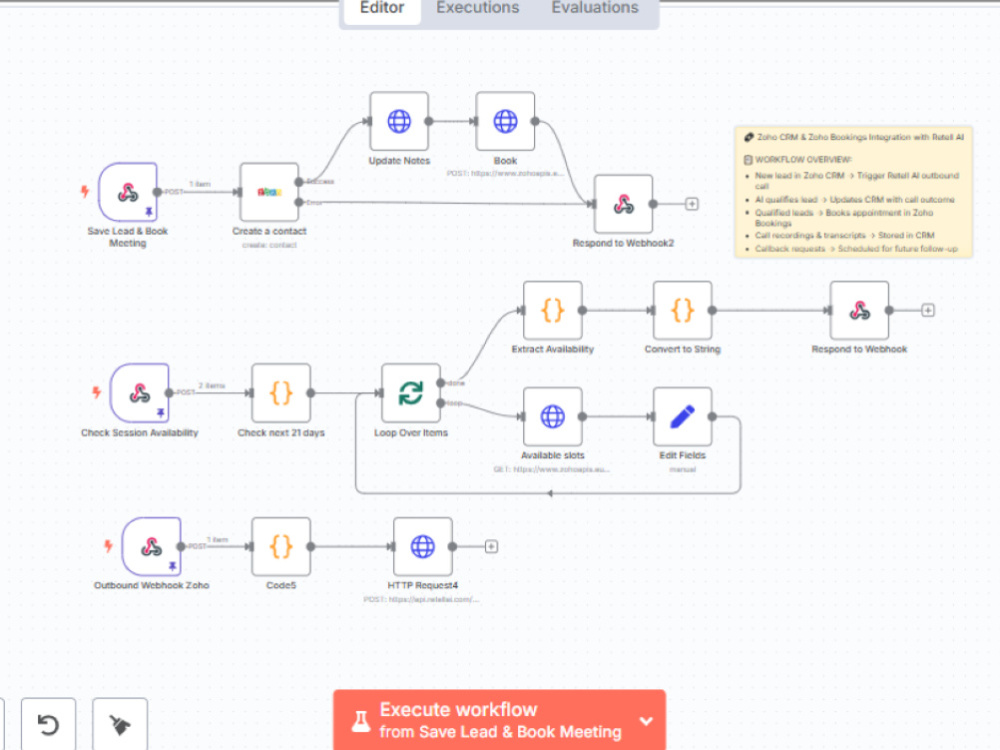
Task: Open the Extract Availability code node
Action: tap(552, 311)
